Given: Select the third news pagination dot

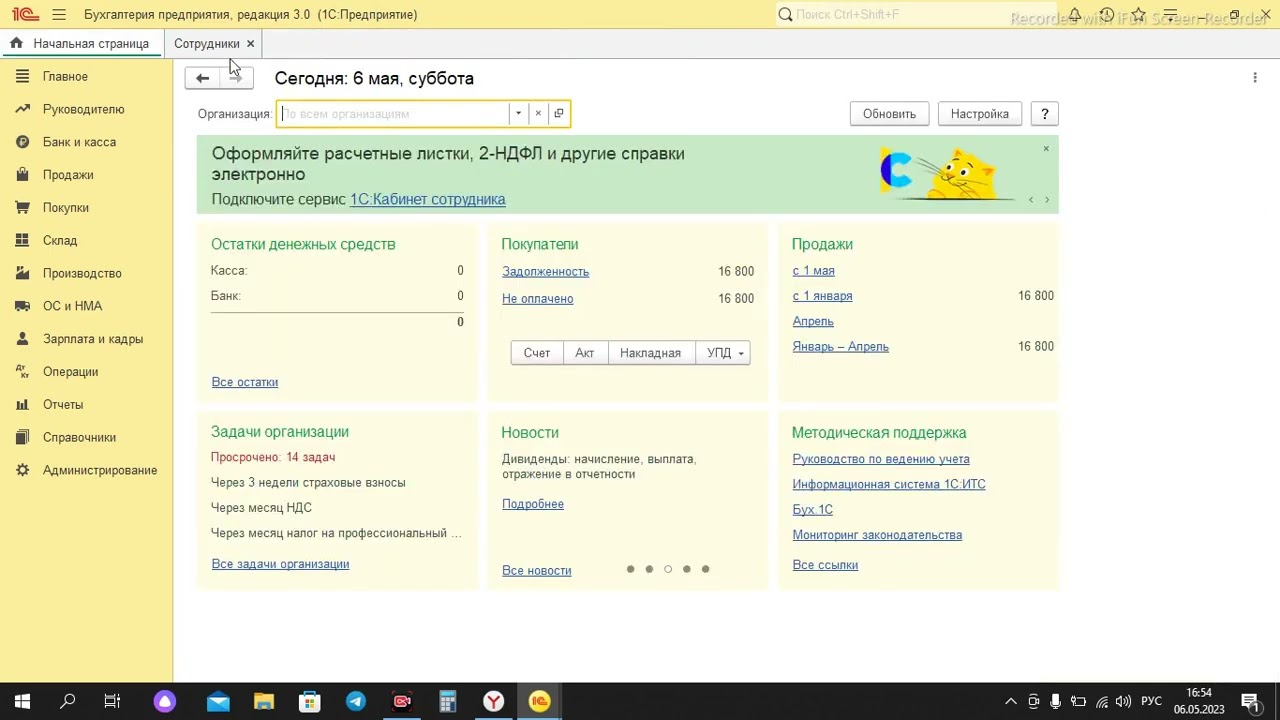Looking at the screenshot, I should [668, 569].
